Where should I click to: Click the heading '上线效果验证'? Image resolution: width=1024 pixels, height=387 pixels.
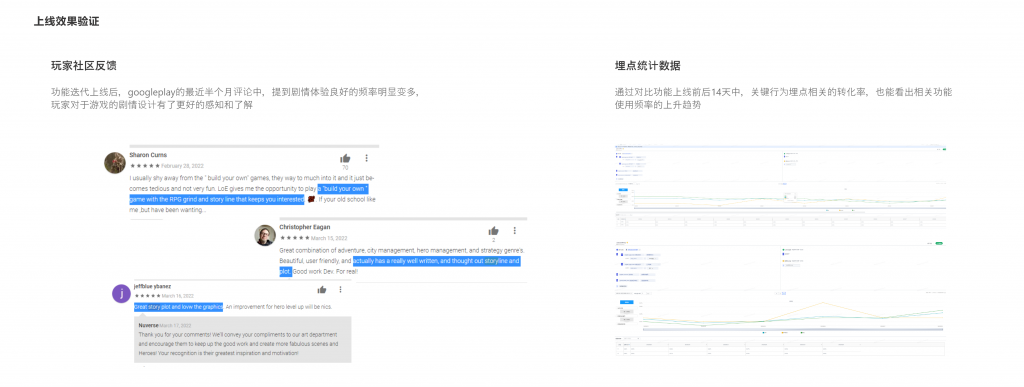pos(67,22)
